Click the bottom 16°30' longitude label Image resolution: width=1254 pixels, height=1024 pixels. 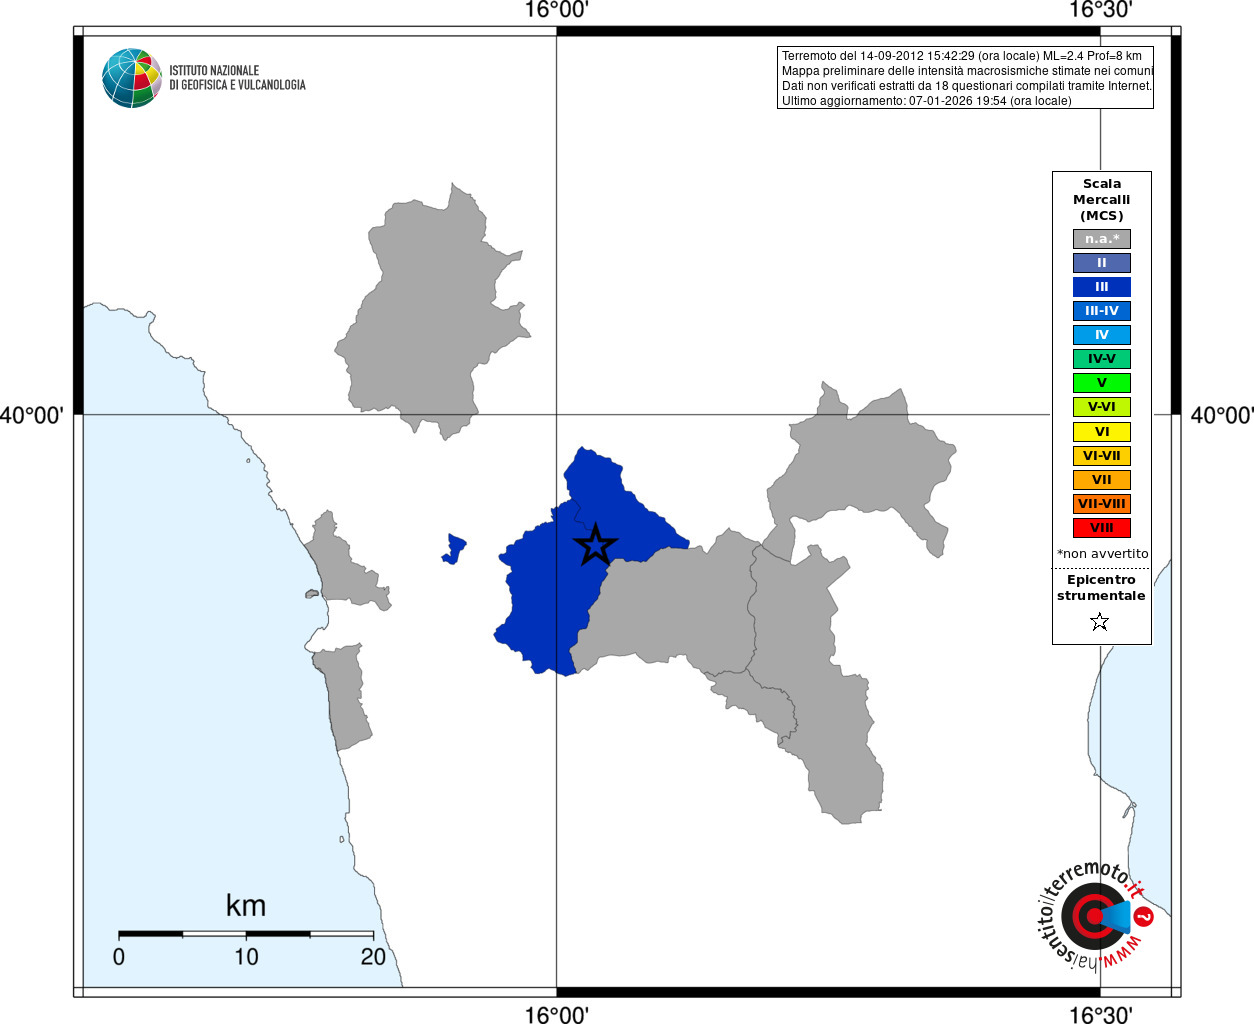pos(1100,1015)
